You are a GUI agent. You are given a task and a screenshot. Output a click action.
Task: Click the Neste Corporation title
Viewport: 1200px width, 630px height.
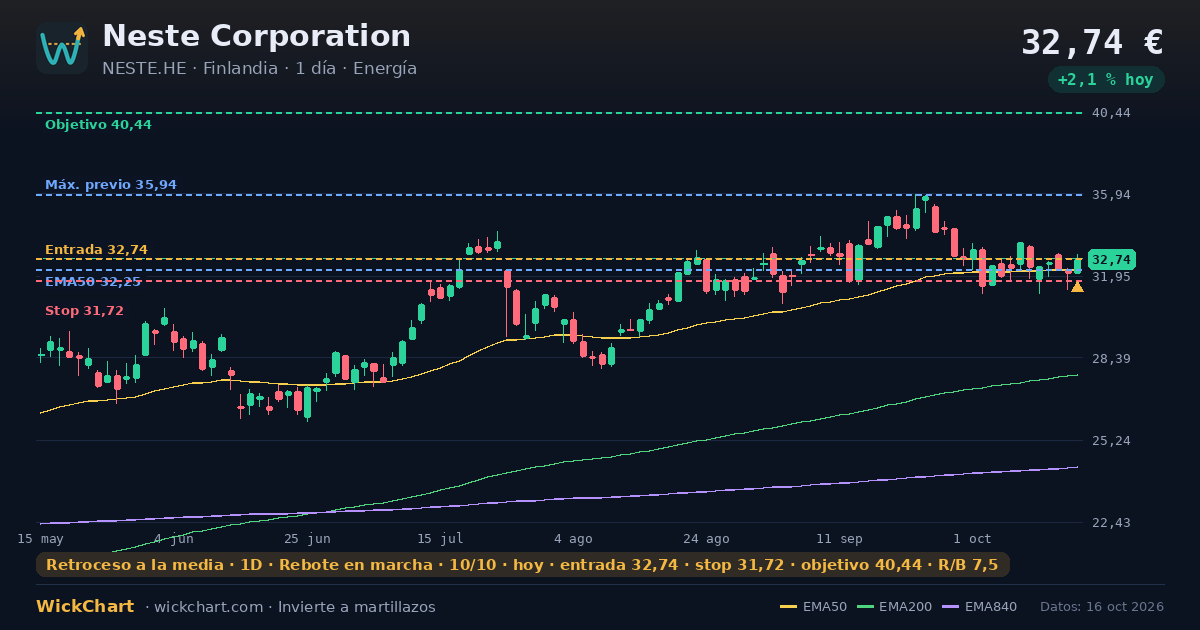(x=256, y=36)
